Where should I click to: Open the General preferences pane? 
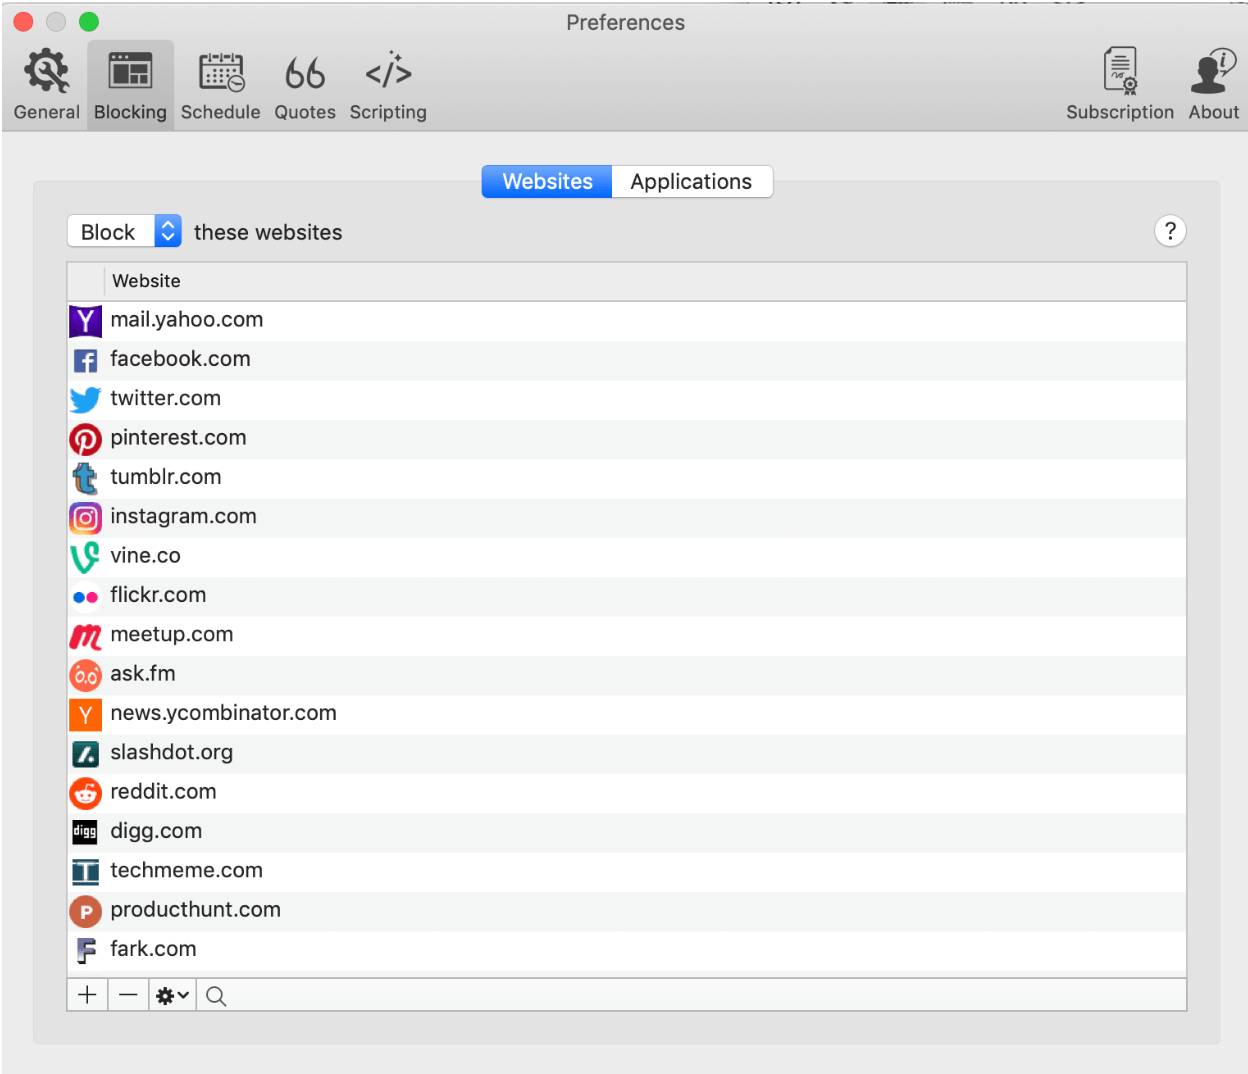[x=45, y=84]
